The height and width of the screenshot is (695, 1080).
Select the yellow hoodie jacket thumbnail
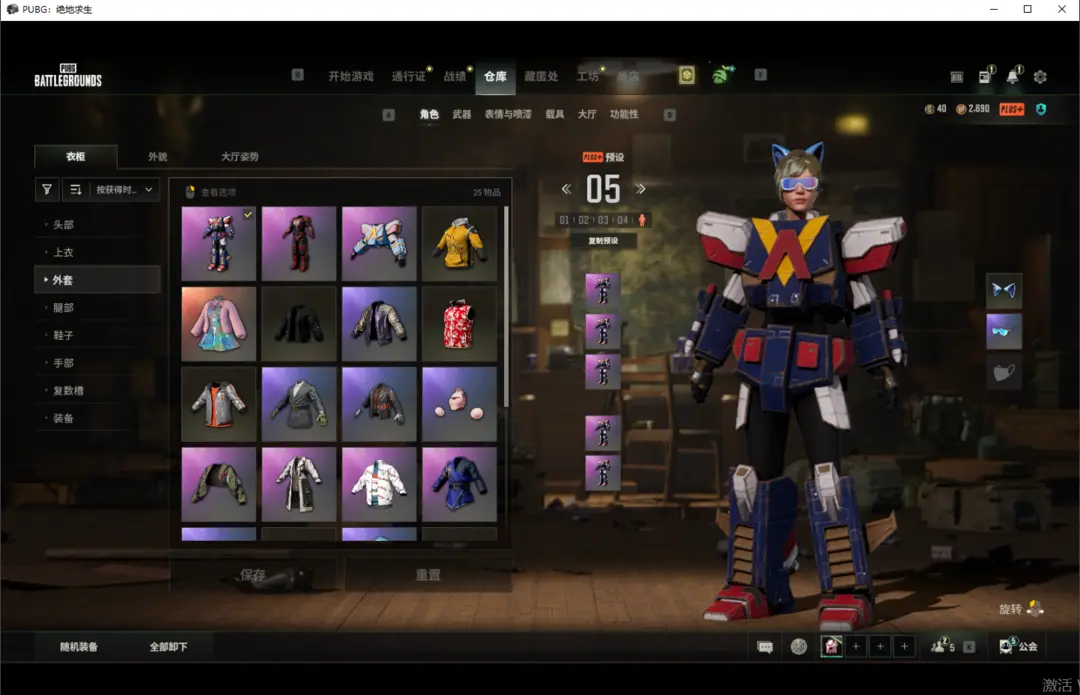coord(459,243)
